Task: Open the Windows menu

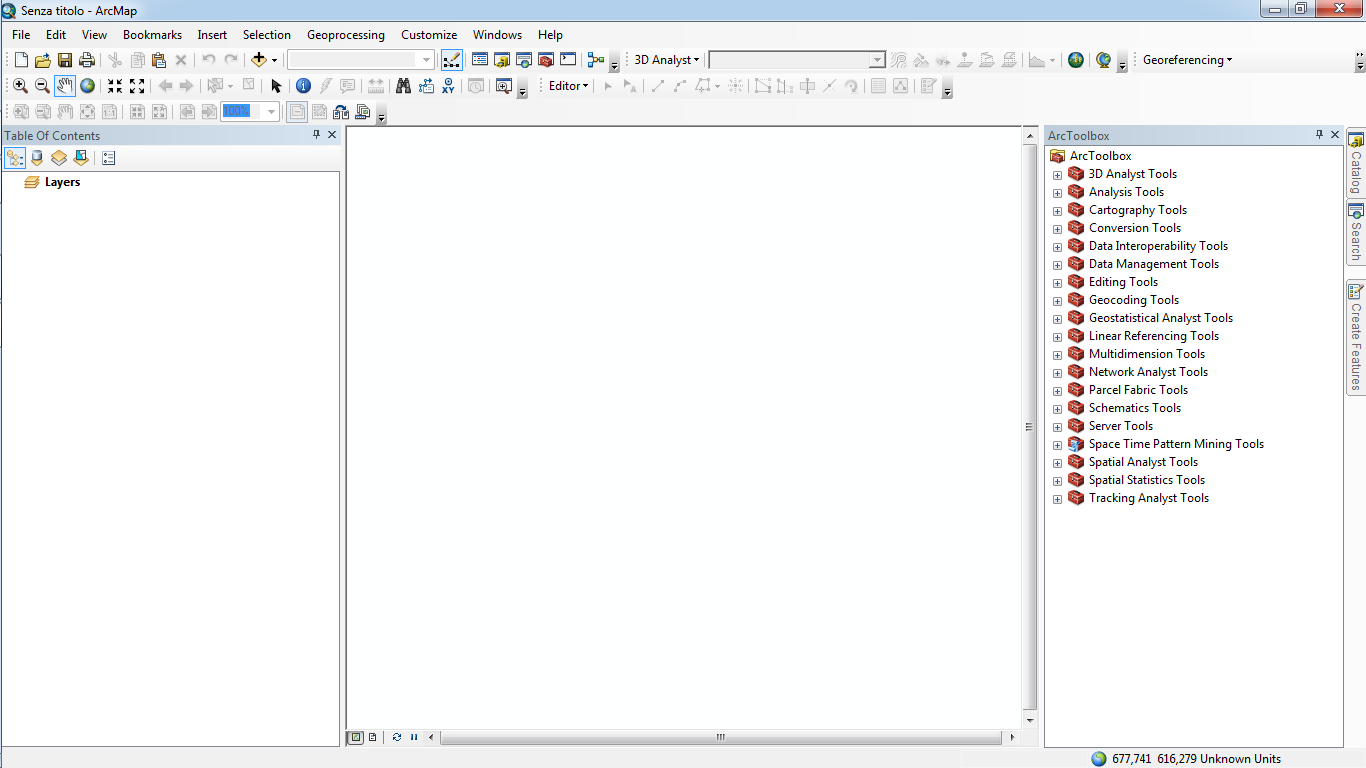Action: click(497, 35)
